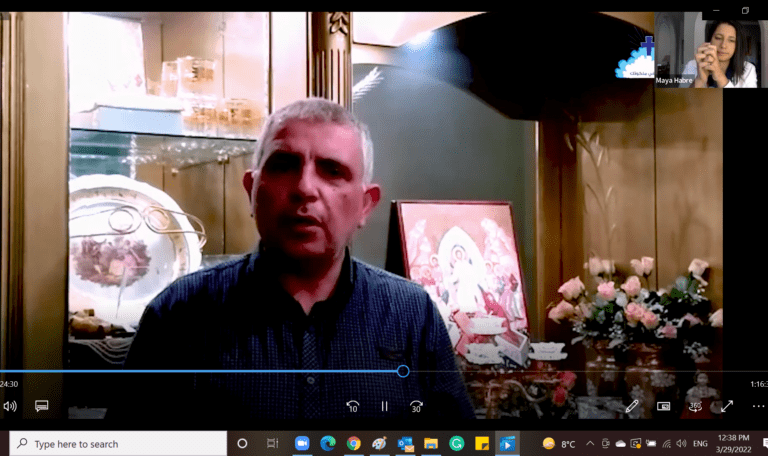The height and width of the screenshot is (456, 768).
Task: Open the Wi-Fi network flyout
Action: (x=667, y=444)
